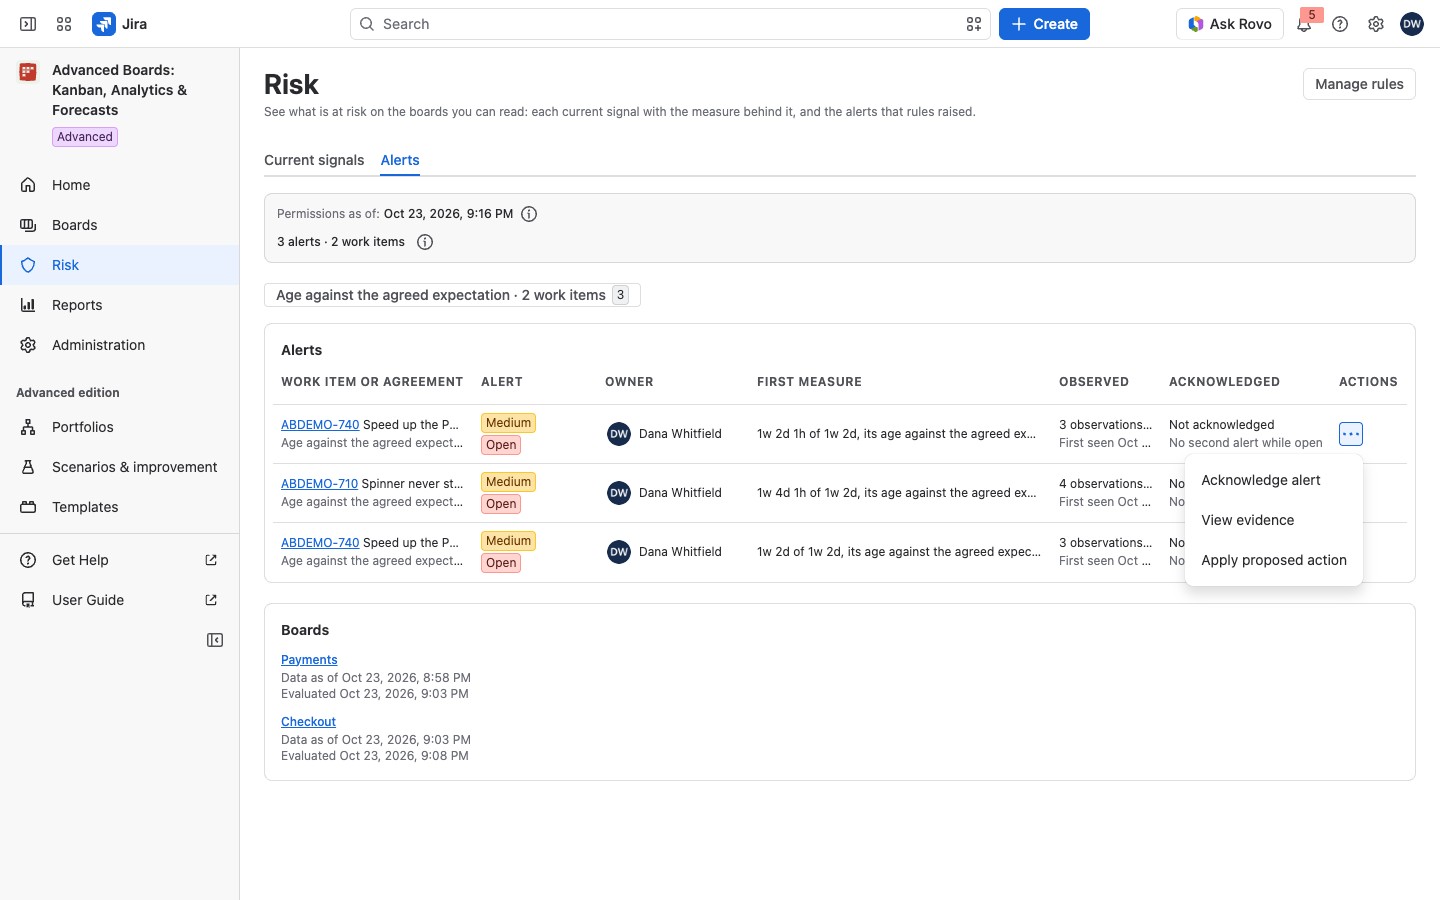Open Templates in the sidebar
The height and width of the screenshot is (900, 1440).
tap(120, 507)
